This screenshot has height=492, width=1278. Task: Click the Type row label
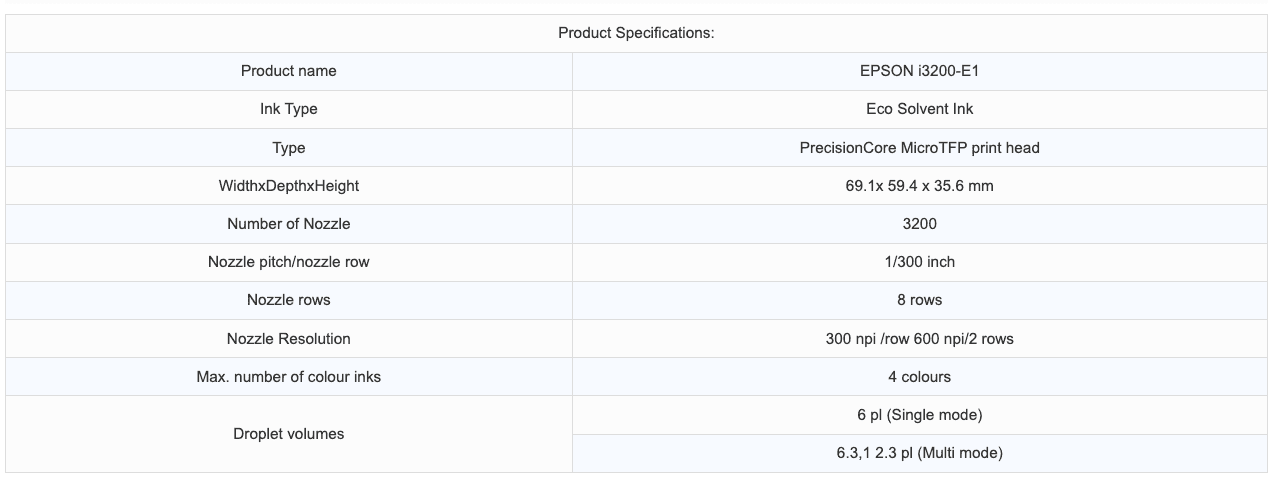pyautogui.click(x=288, y=148)
